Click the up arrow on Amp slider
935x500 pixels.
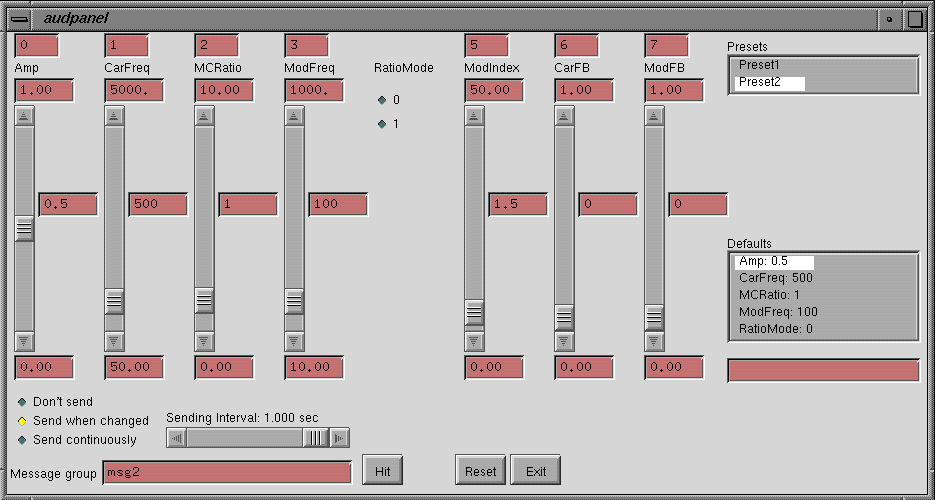pos(24,115)
